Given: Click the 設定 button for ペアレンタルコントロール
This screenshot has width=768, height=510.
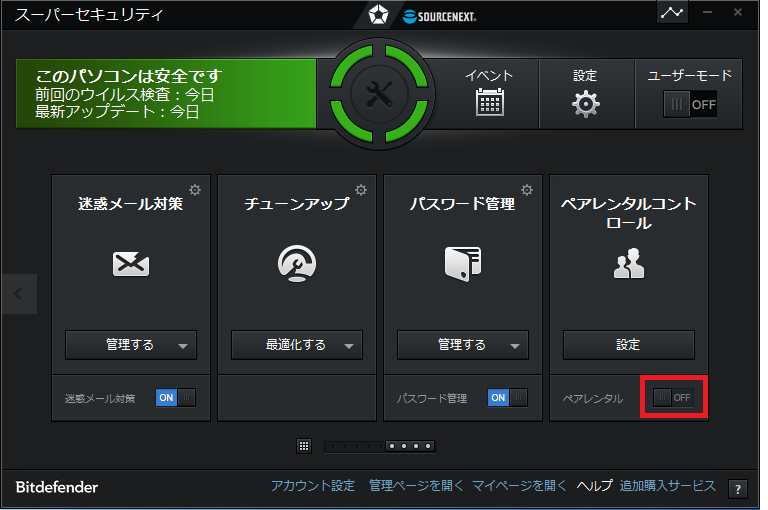Looking at the screenshot, I should (628, 345).
